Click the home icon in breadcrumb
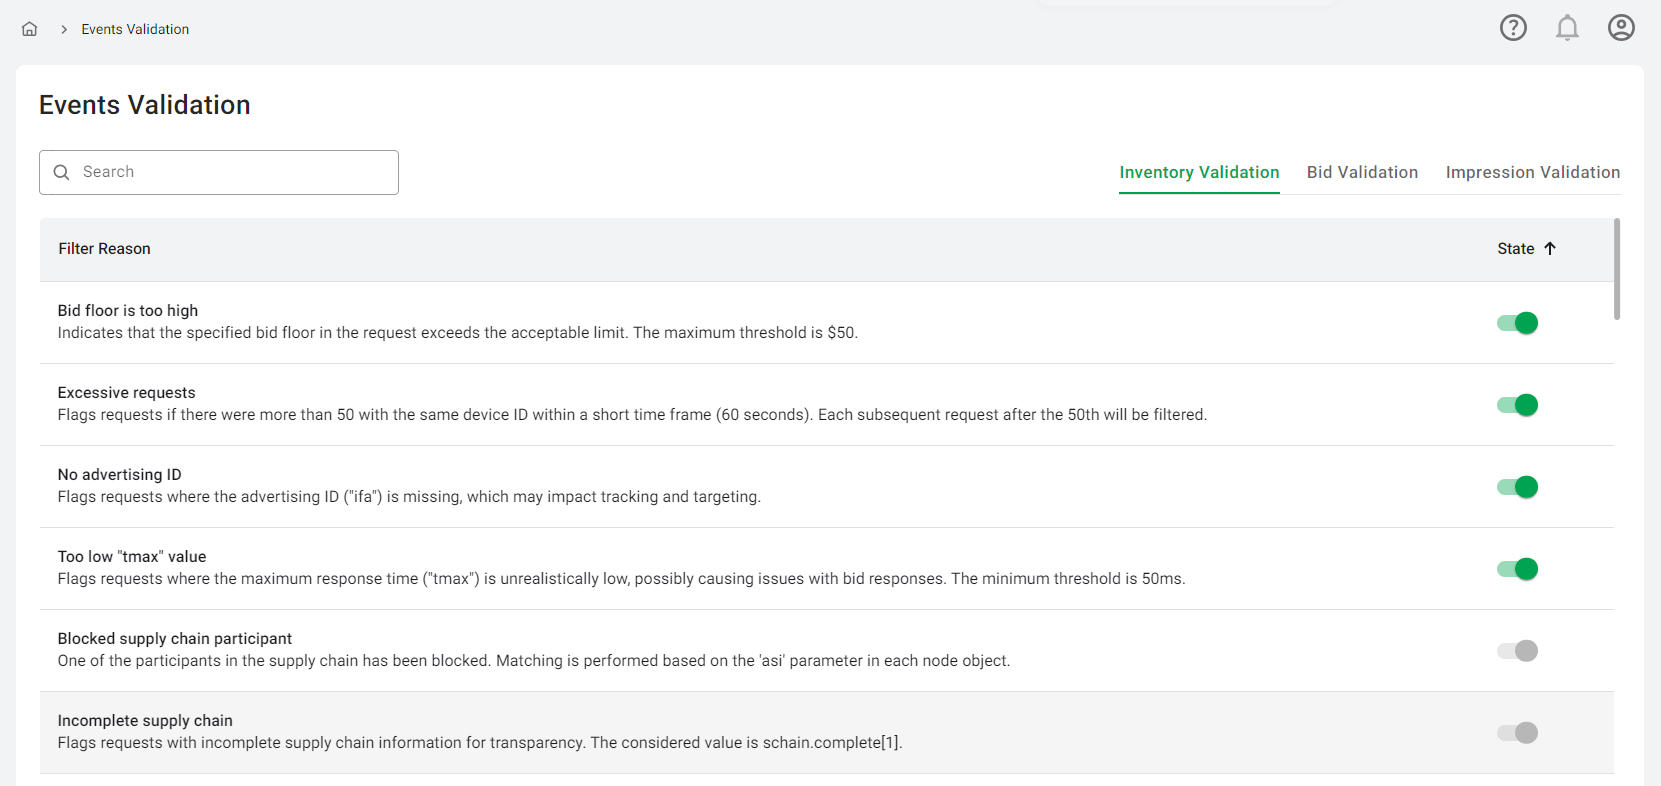 [x=30, y=29]
